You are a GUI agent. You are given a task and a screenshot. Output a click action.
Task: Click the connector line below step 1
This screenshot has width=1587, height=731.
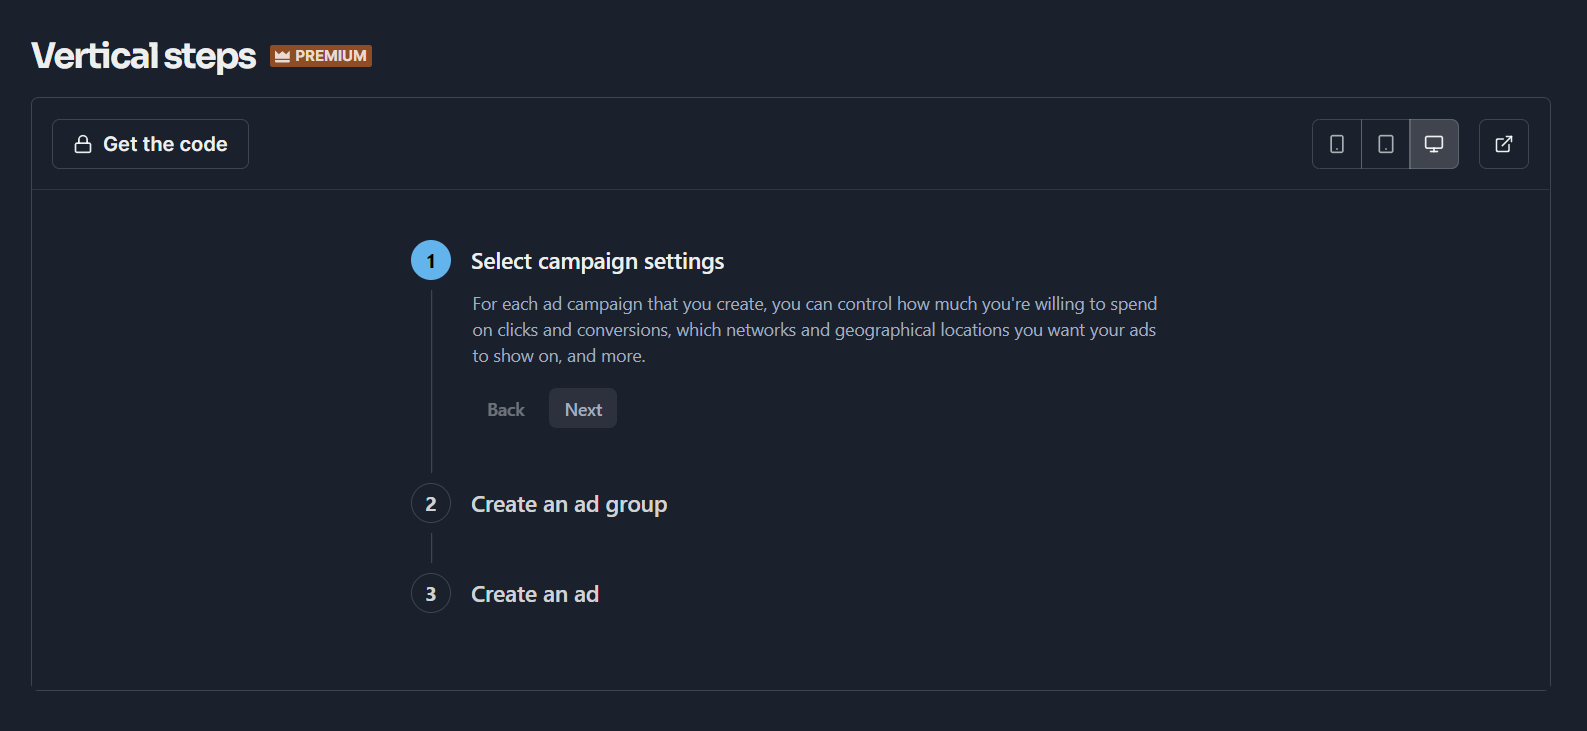[x=431, y=381]
